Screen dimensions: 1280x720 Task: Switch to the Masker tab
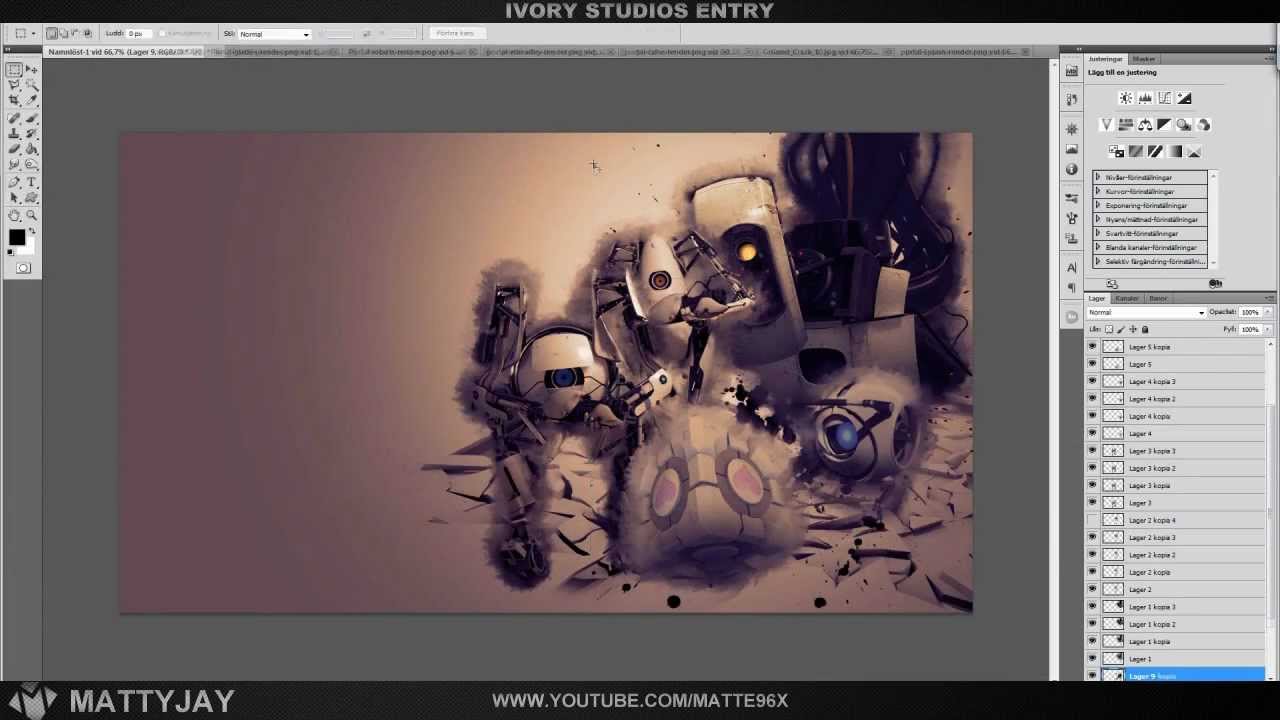click(x=1143, y=59)
